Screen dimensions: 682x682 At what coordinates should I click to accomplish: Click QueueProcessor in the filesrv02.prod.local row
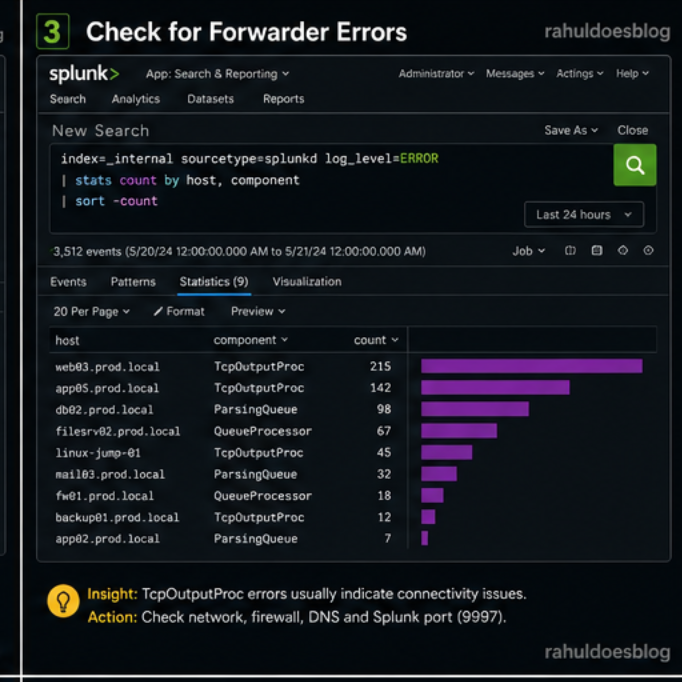263,431
